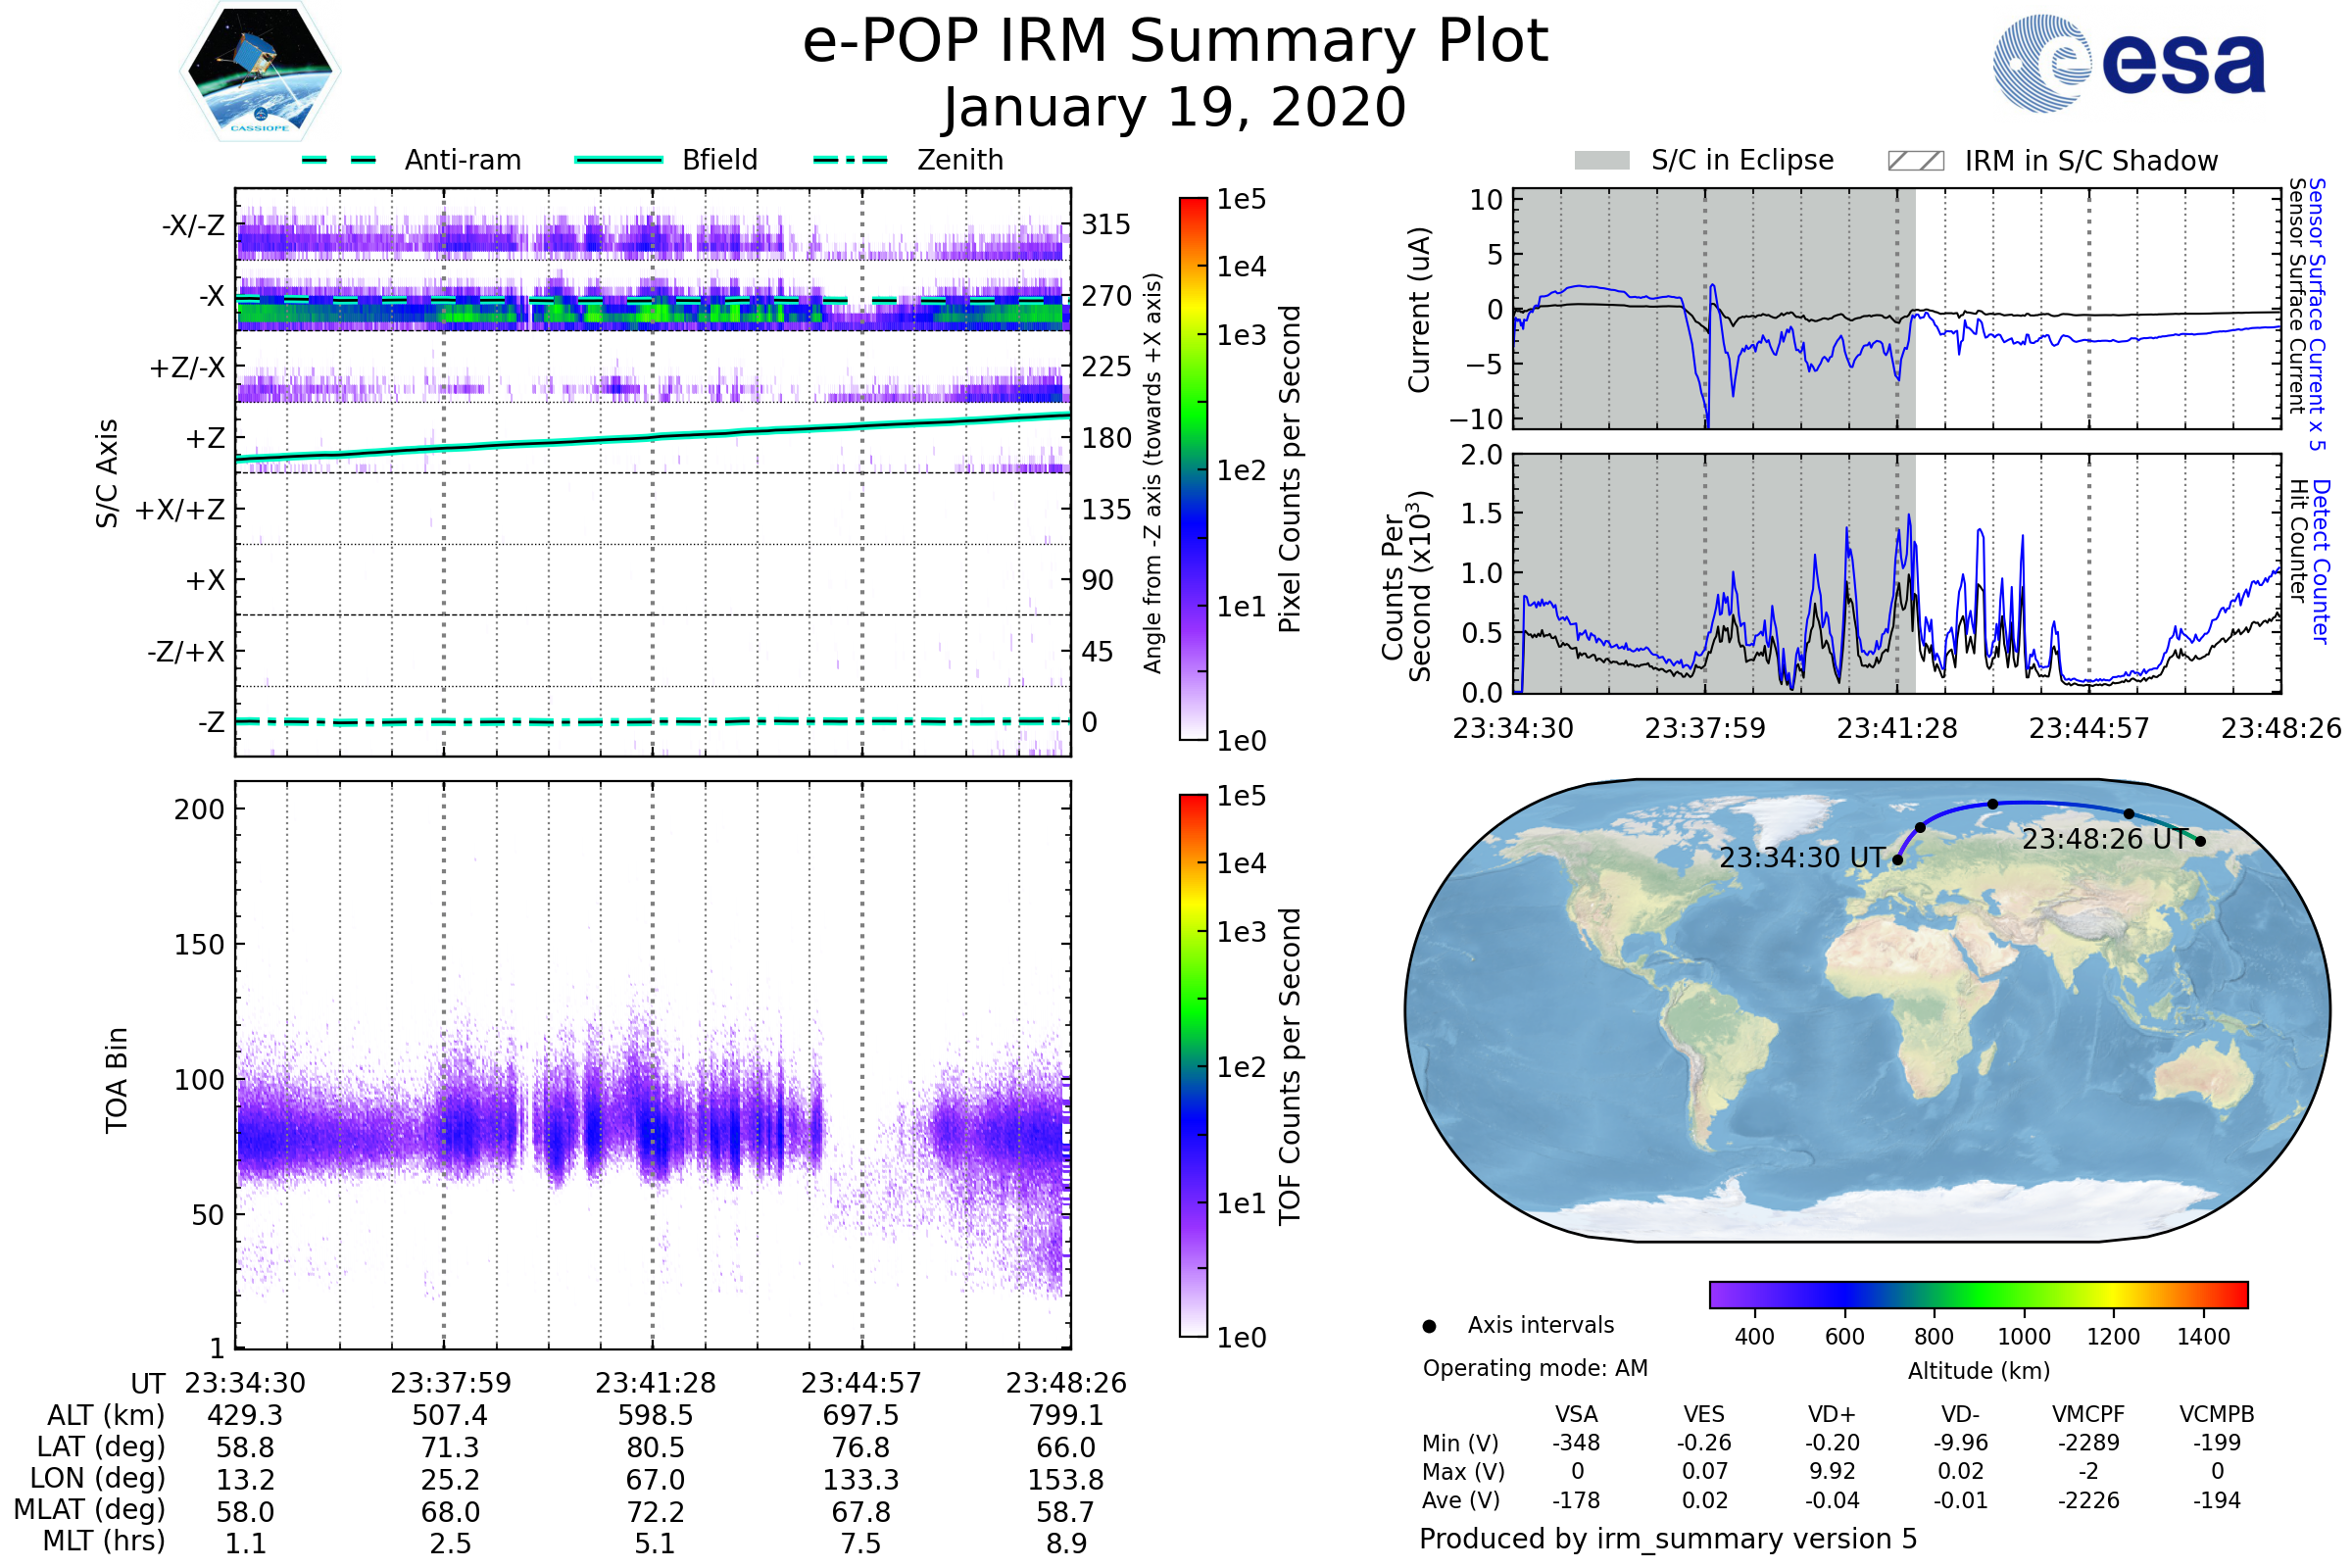Screen dimensions: 2352x1568
Task: Click the January 19, 2020 date heading
Action: tap(1175, 108)
